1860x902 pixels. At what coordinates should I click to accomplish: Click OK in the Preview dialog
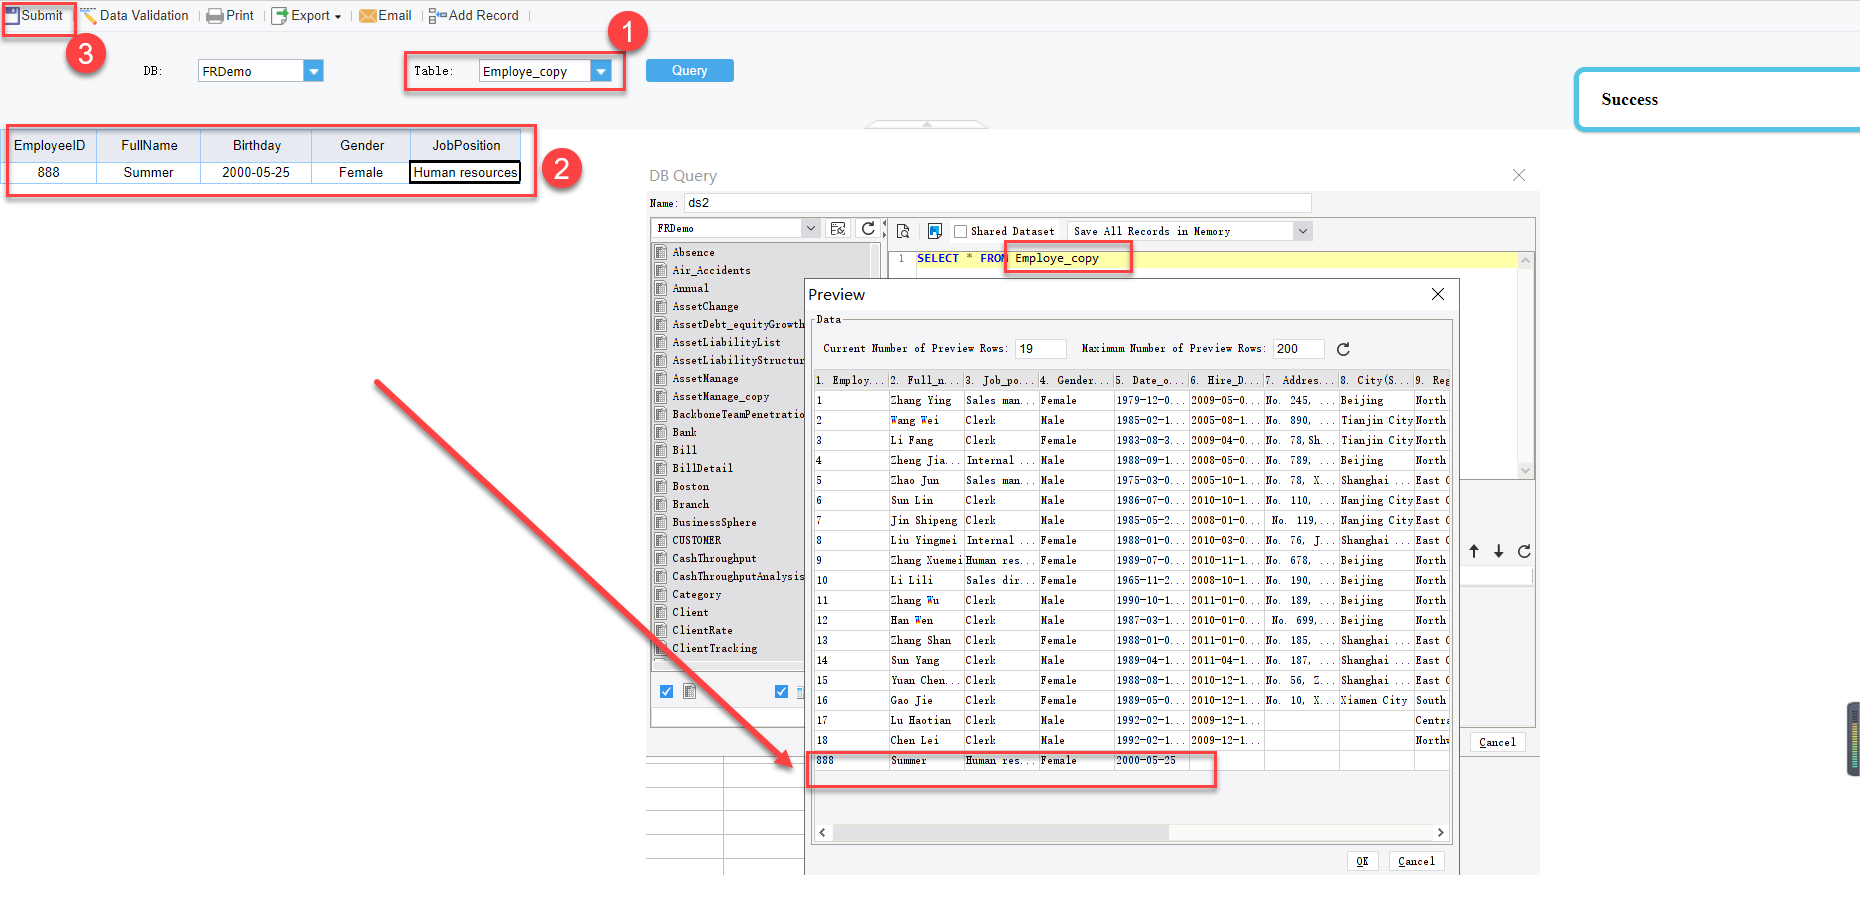pos(1362,861)
